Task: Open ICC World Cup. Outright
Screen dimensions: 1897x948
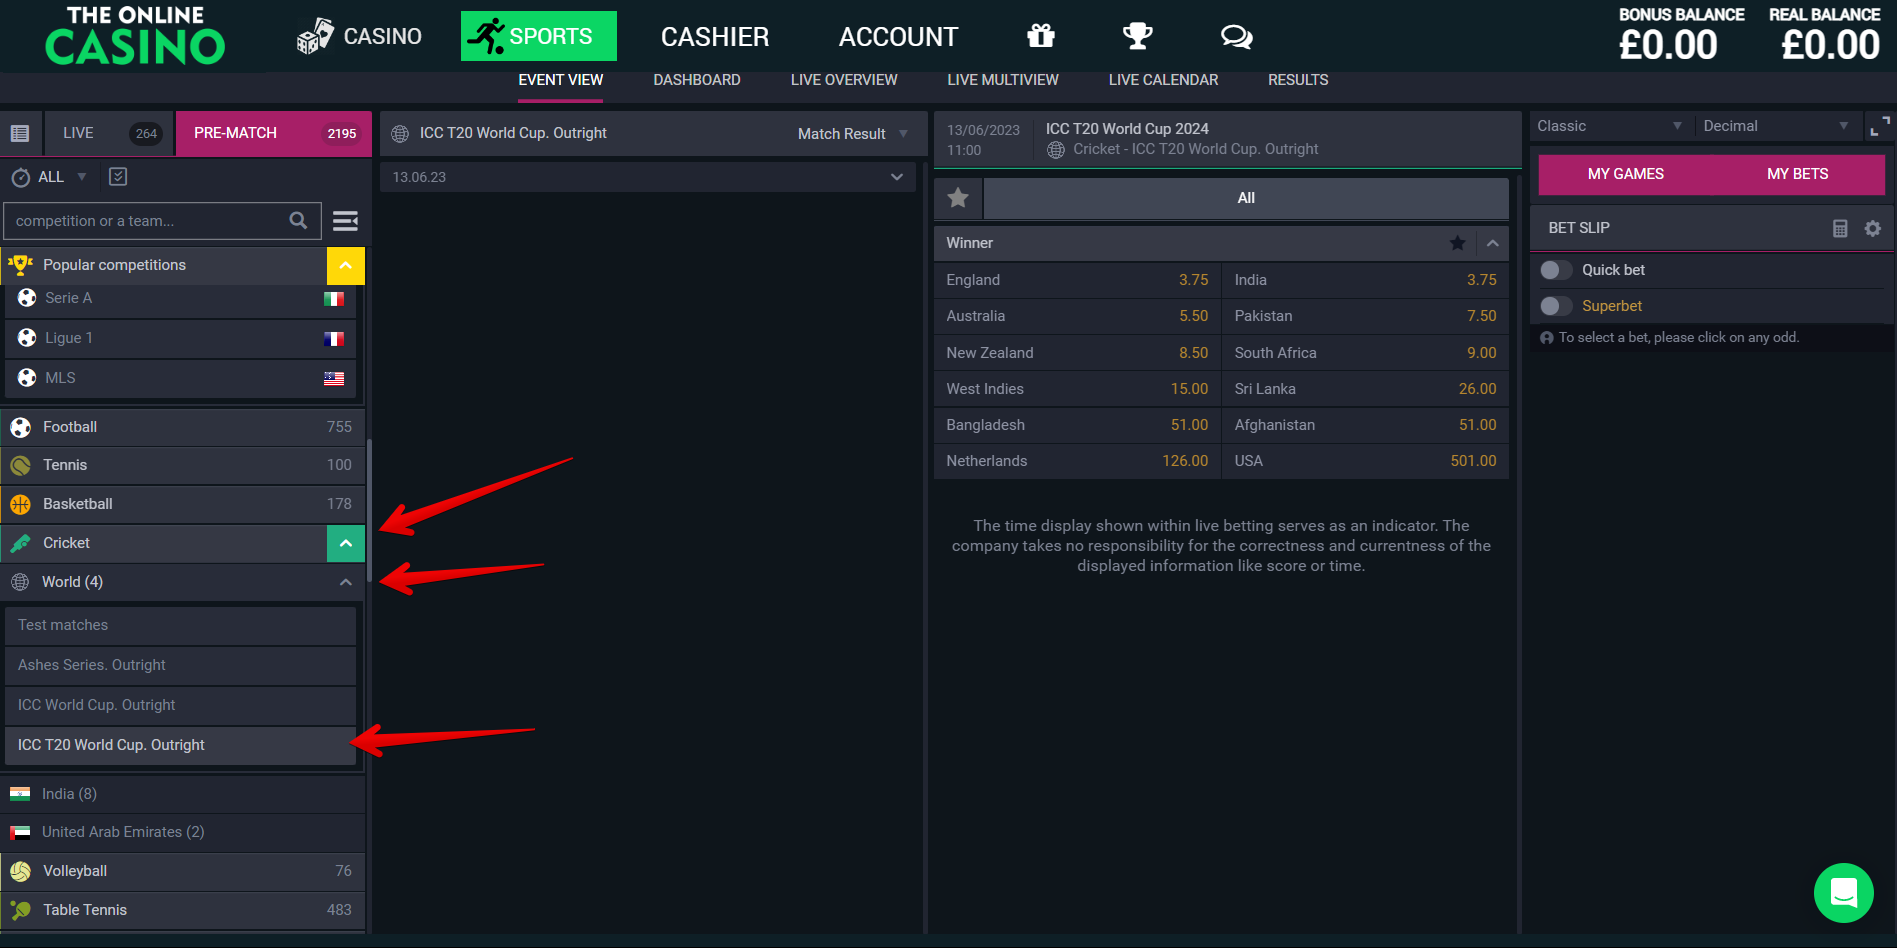Action: (180, 705)
